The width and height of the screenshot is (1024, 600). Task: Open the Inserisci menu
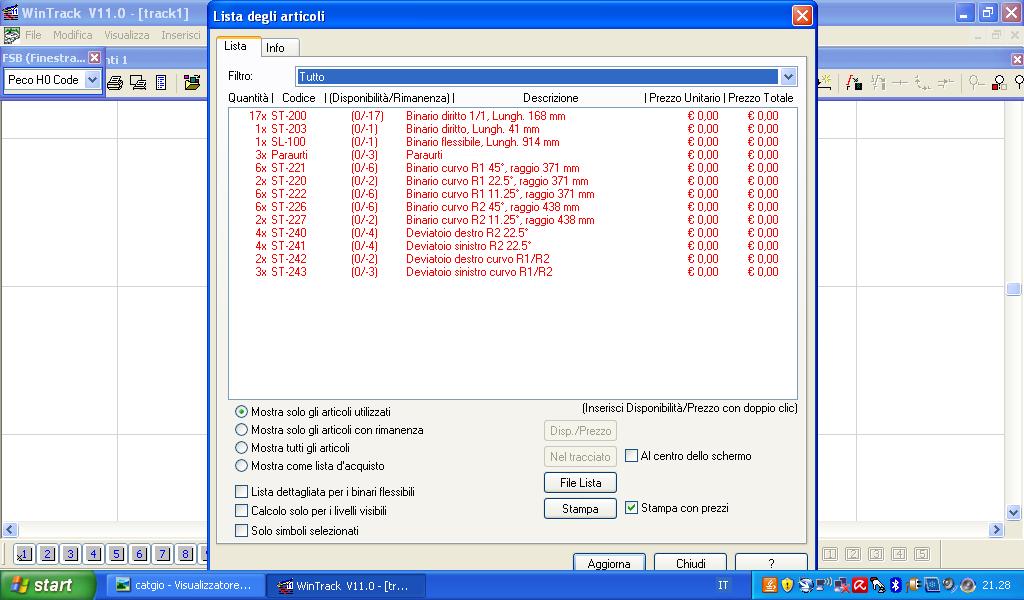[x=181, y=35]
